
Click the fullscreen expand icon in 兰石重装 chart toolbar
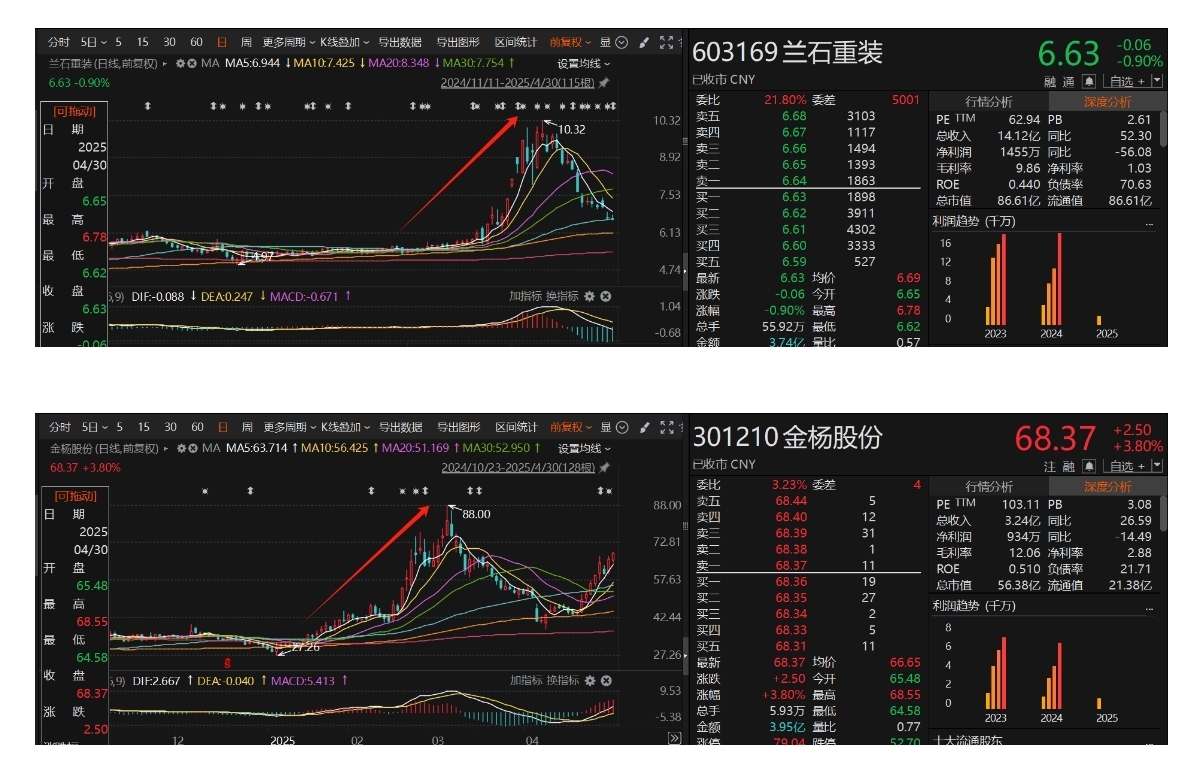666,42
